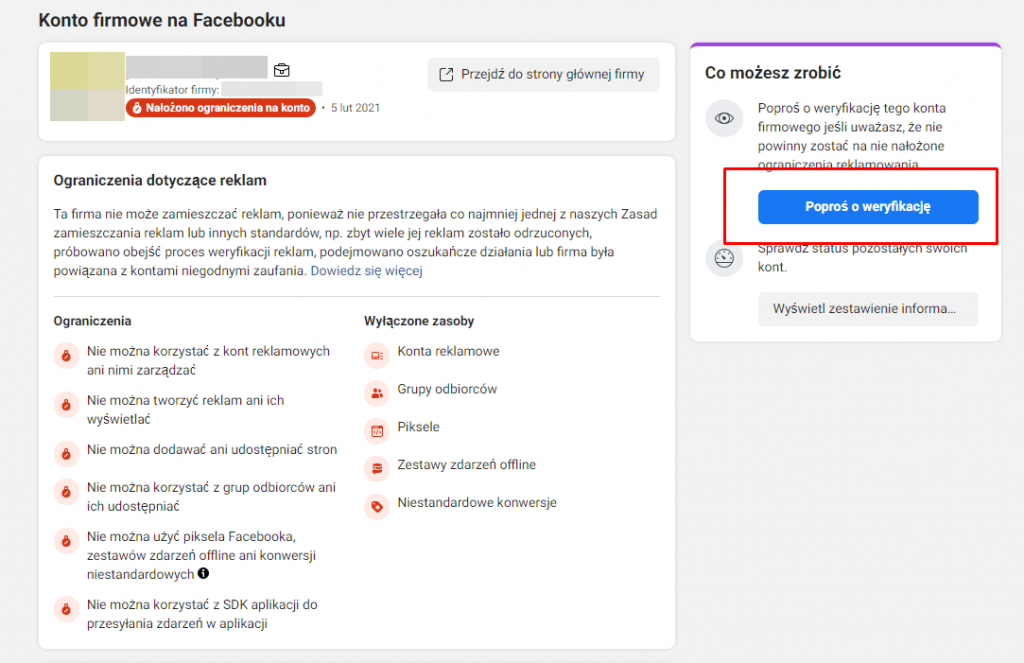This screenshot has width=1024, height=663.
Task: Click the gauge icon next to account status
Action: point(724,258)
